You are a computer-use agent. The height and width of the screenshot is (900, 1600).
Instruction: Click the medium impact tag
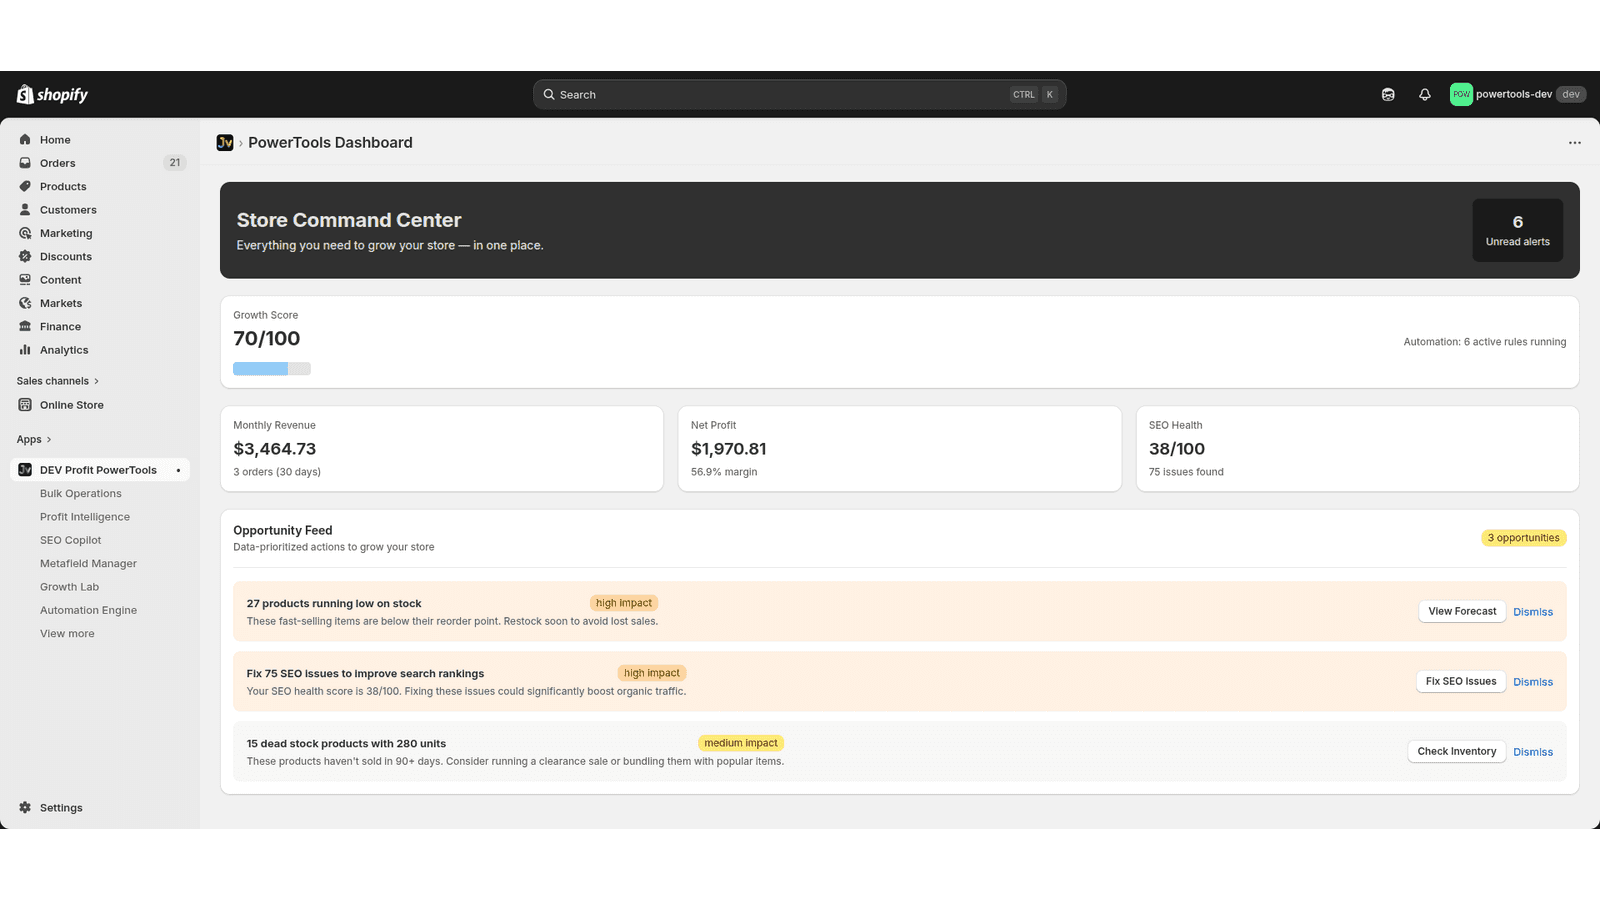(741, 743)
